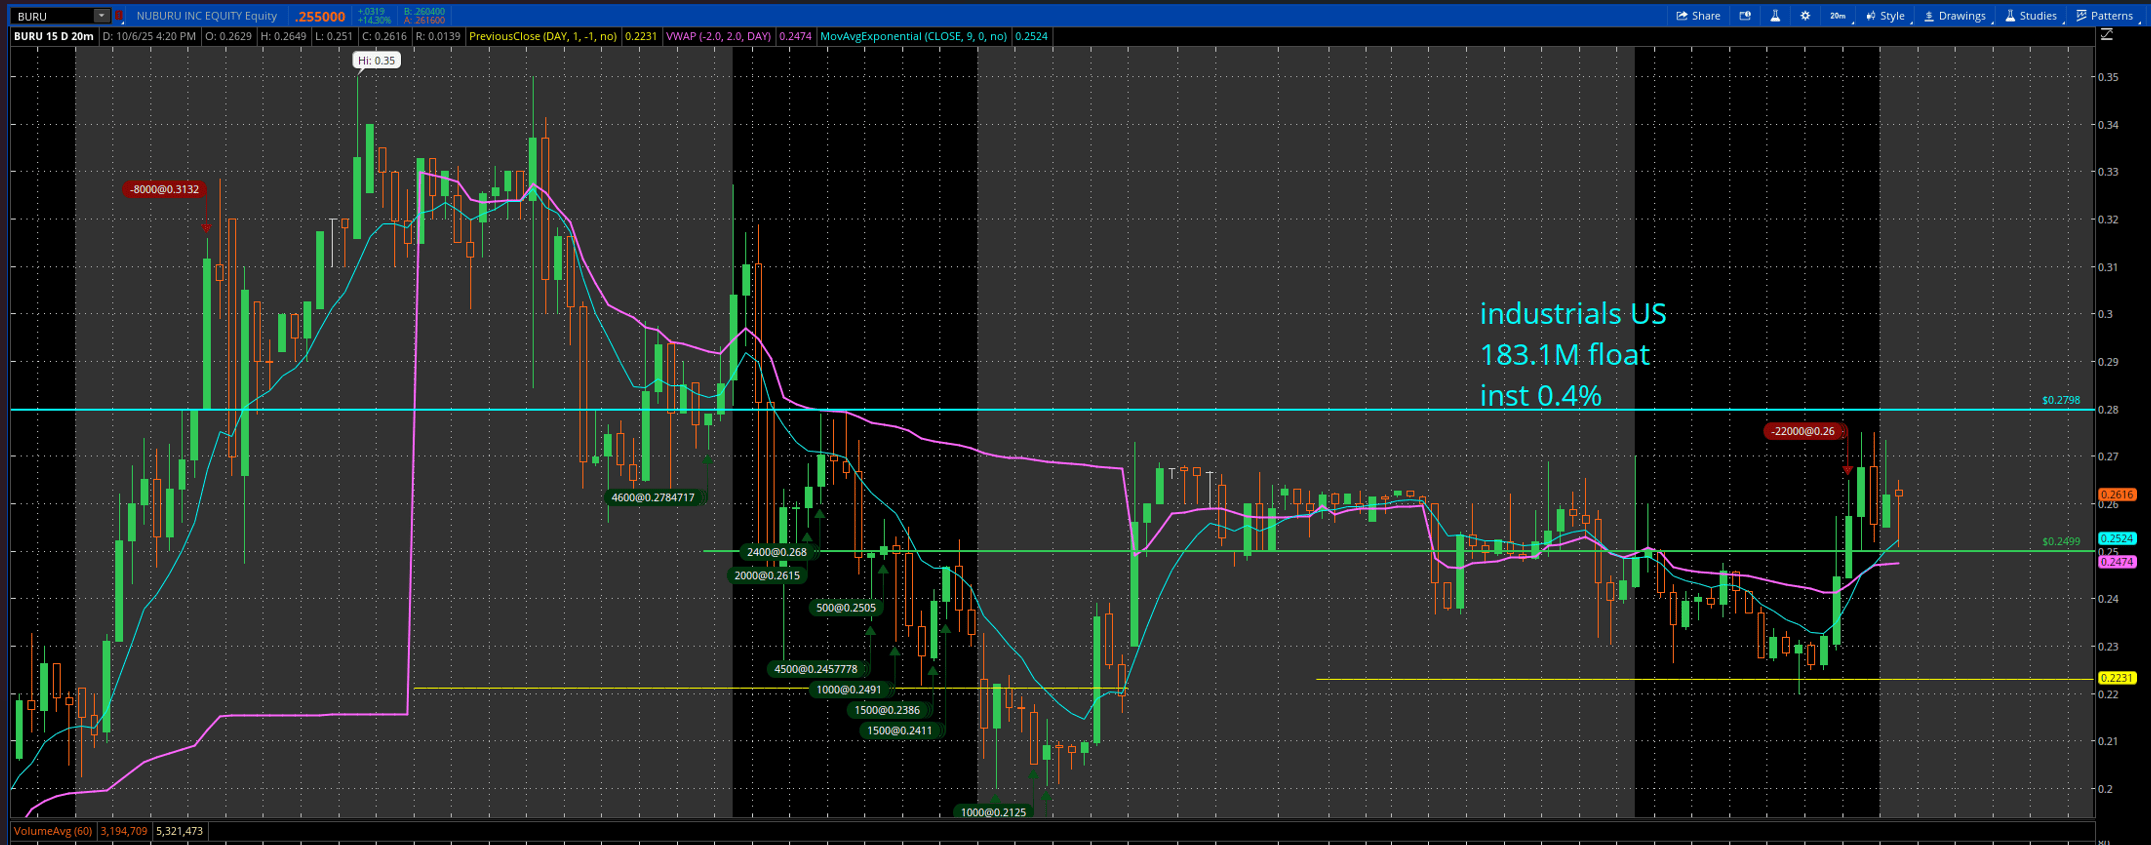
Task: Click the $0.2499 green price level label
Action: point(2061,541)
